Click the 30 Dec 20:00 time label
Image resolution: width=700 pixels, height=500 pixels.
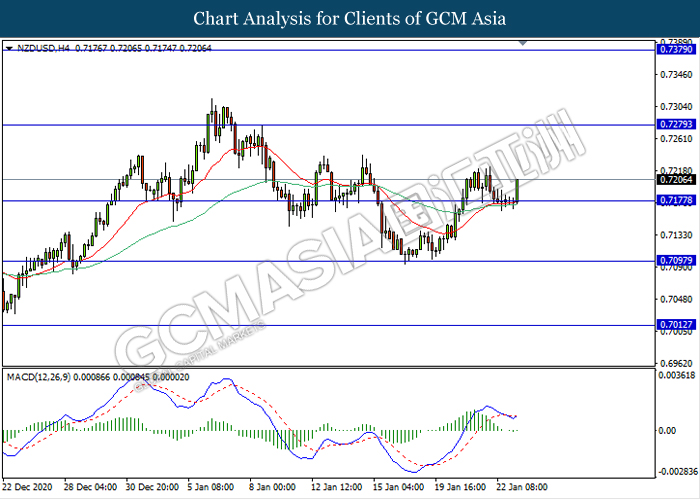point(152,487)
